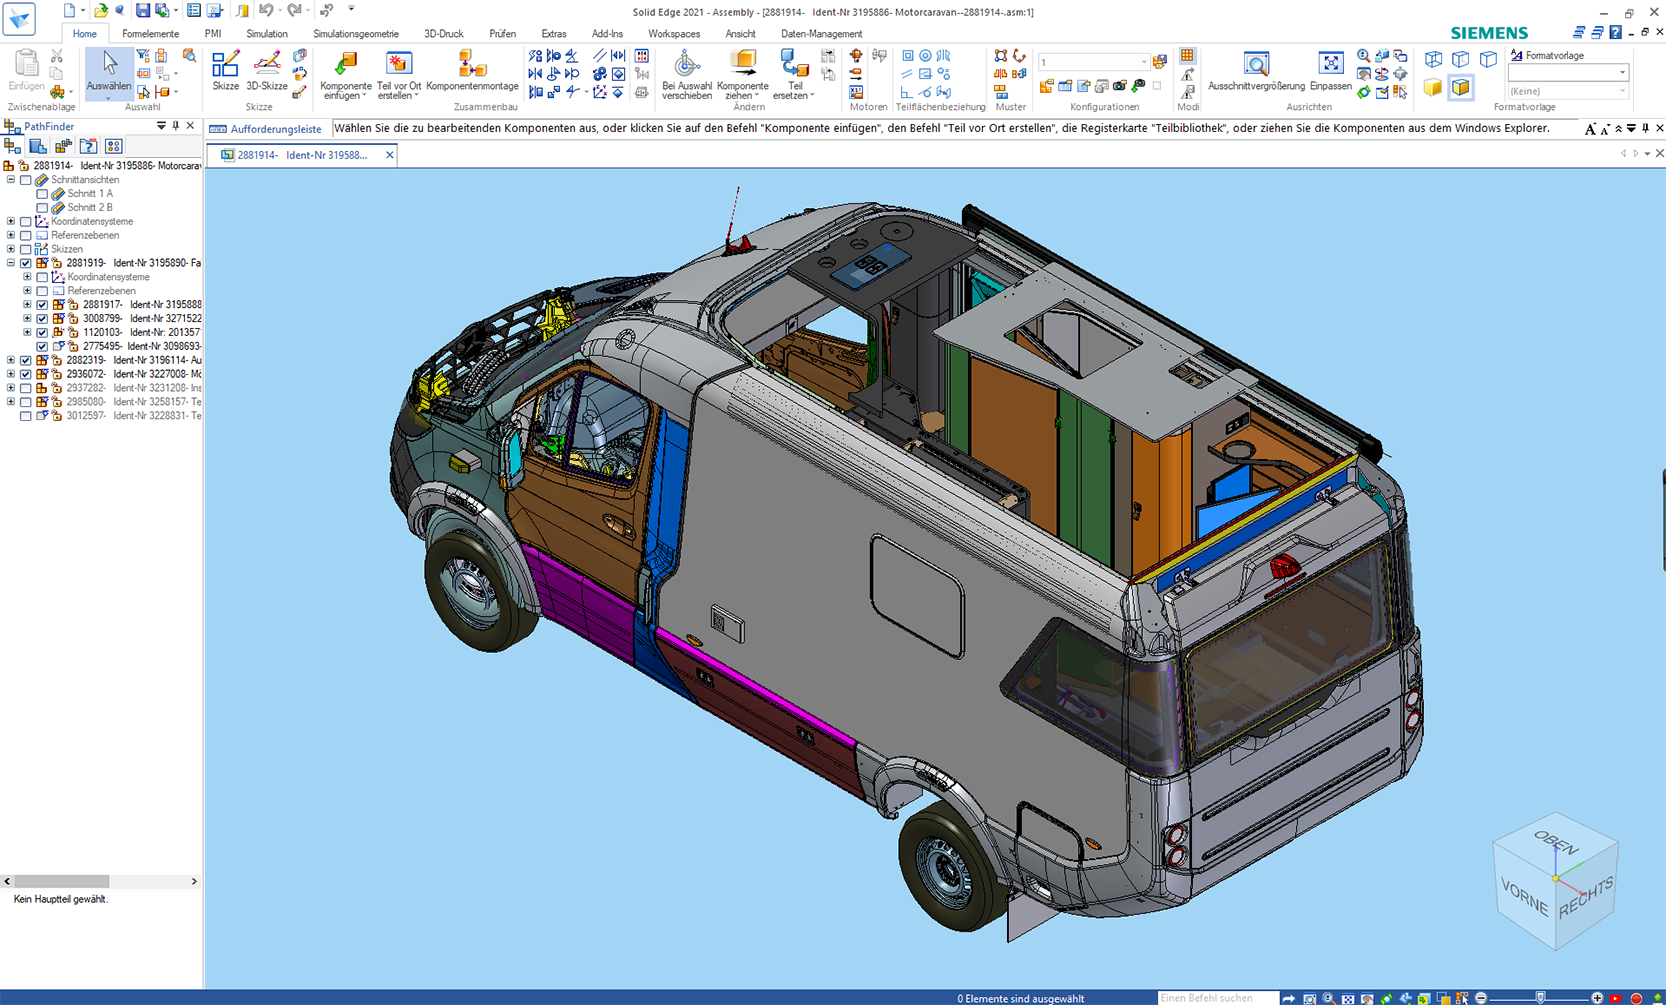Click the camera icon in Konfigurationen group
The width and height of the screenshot is (1666, 1005).
coord(1120,87)
